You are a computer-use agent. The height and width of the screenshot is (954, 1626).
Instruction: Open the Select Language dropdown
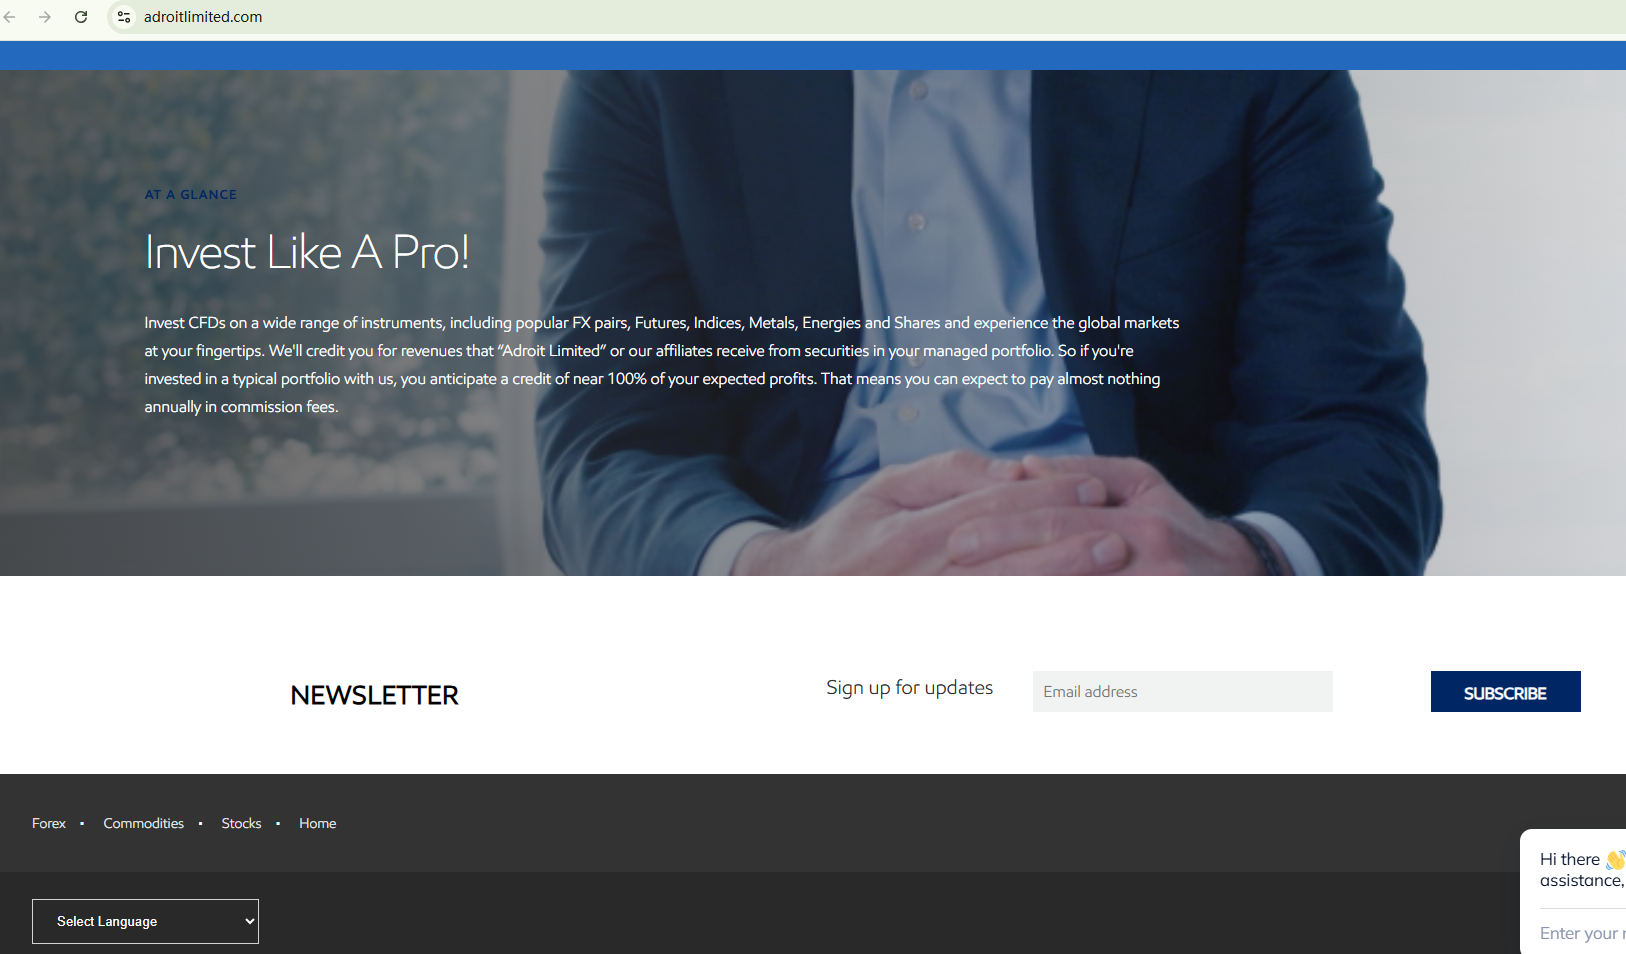145,921
